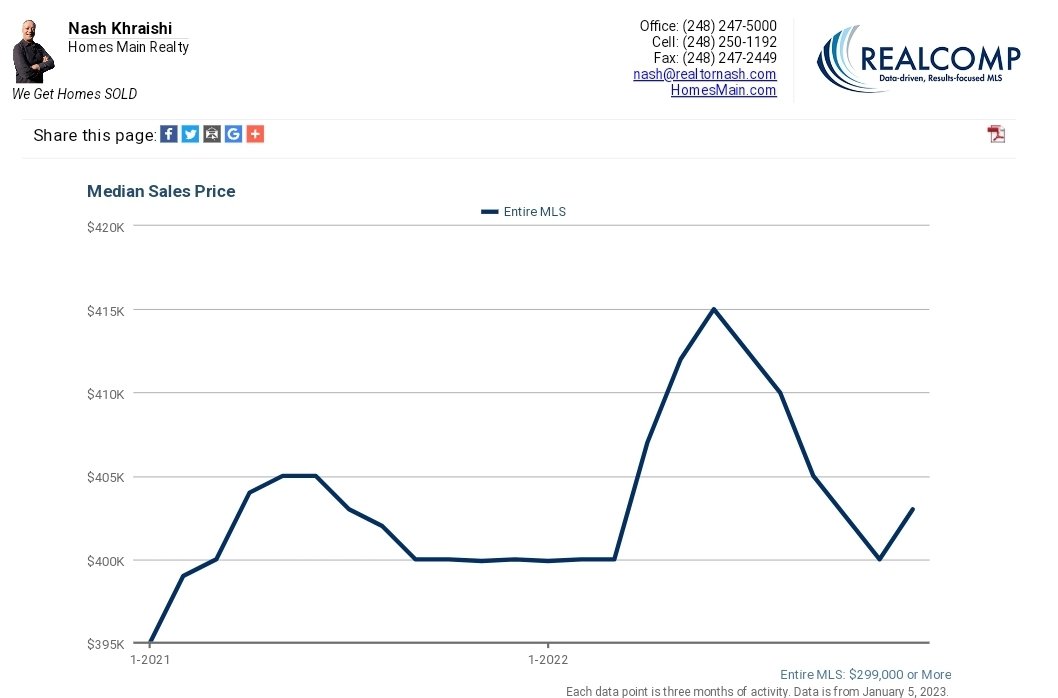Share this page on Facebook
Image resolution: width=1058 pixels, height=698 pixels.
pyautogui.click(x=168, y=133)
